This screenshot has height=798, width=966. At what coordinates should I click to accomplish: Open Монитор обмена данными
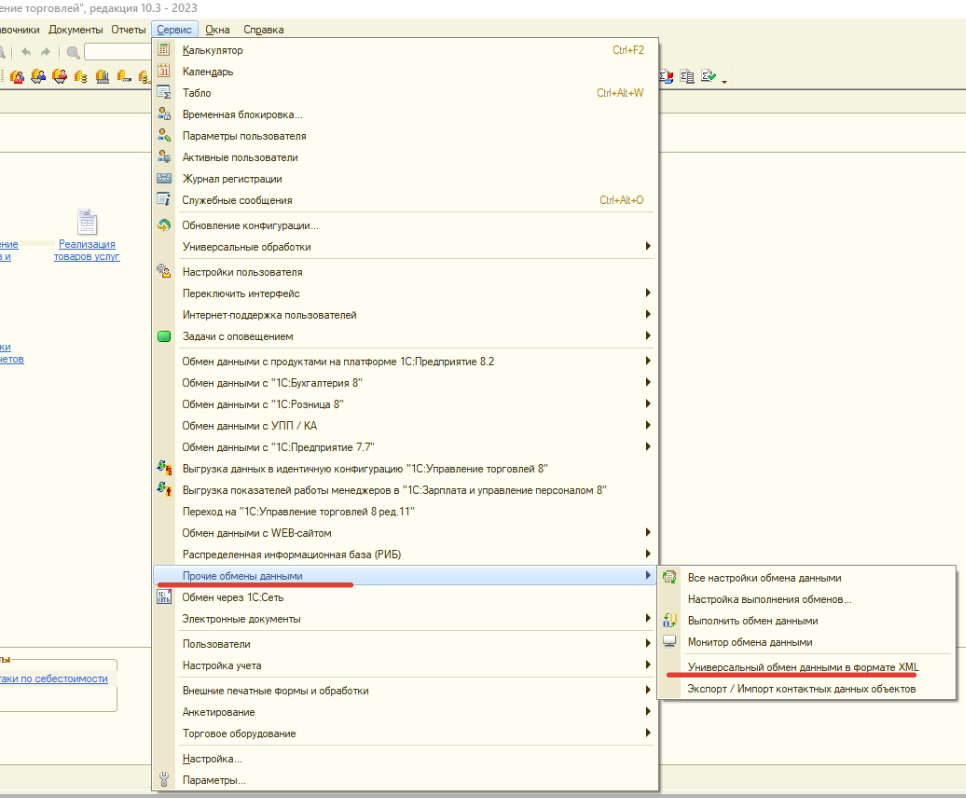click(x=750, y=642)
